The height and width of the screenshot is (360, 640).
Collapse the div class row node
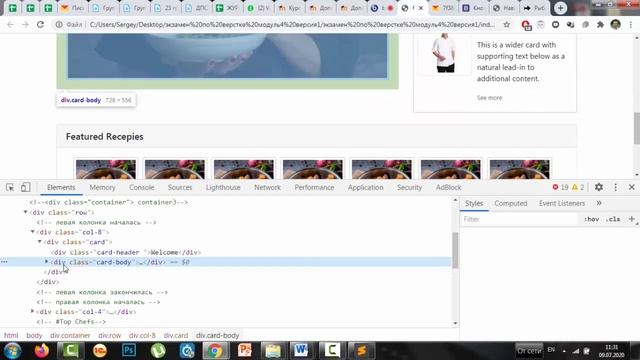pyautogui.click(x=25, y=212)
